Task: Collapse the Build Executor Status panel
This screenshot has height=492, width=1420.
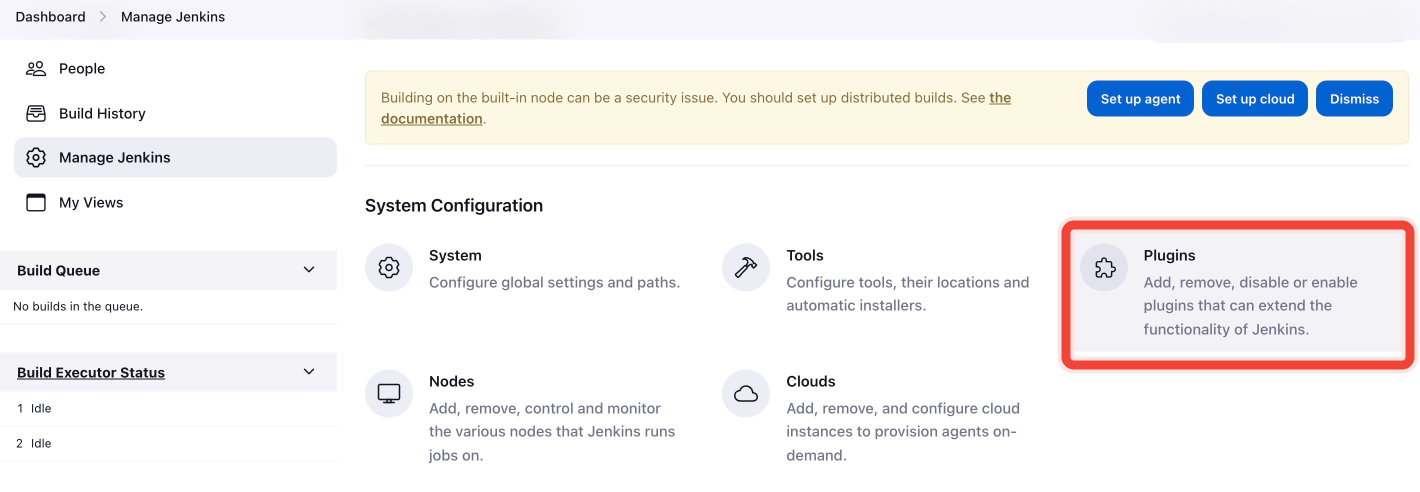Action: [x=309, y=372]
